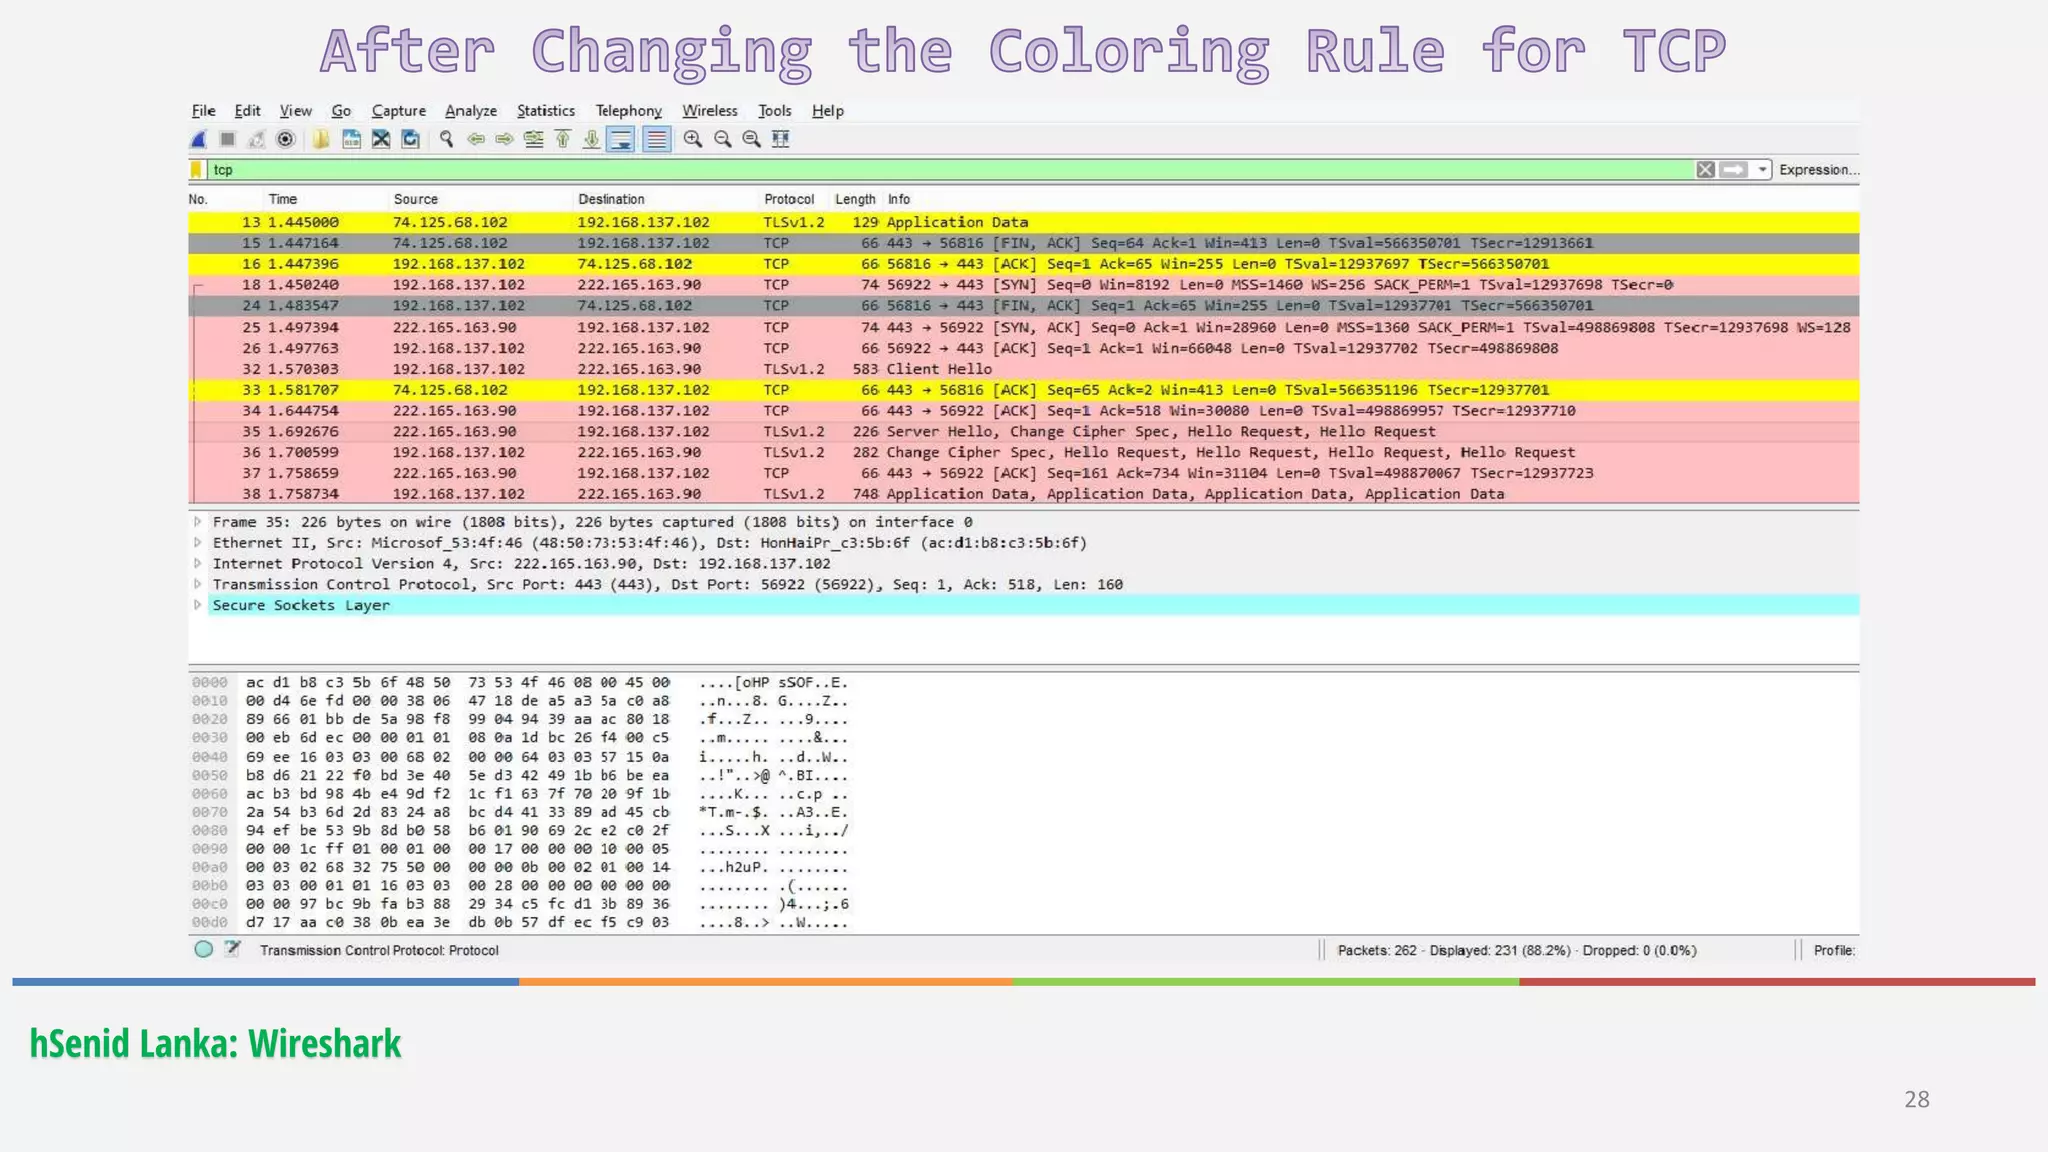Open a capture file with the folder icon
2048x1152 pixels.
coord(321,139)
